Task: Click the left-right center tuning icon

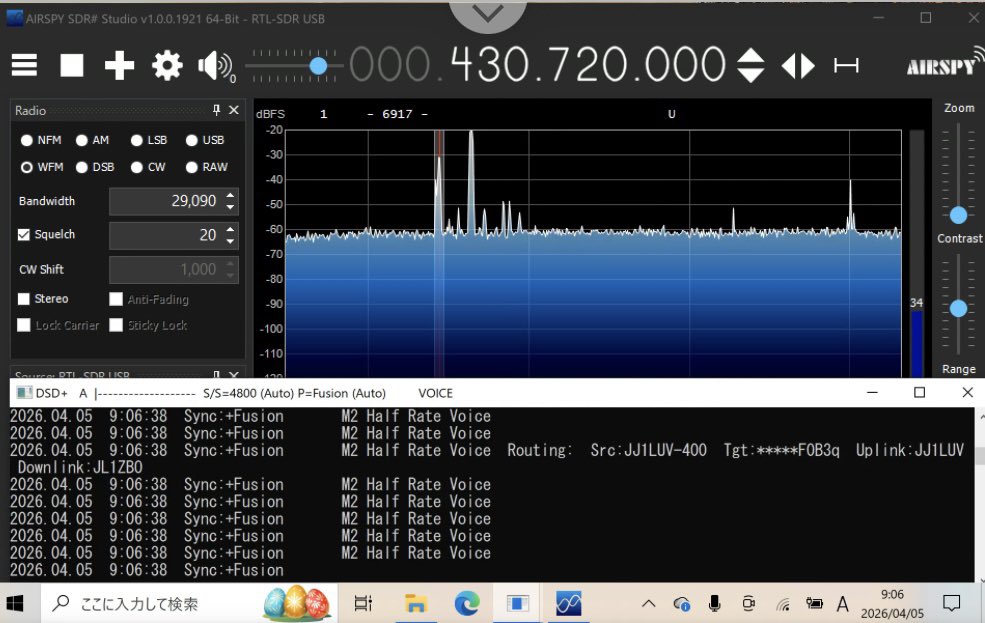Action: (798, 65)
